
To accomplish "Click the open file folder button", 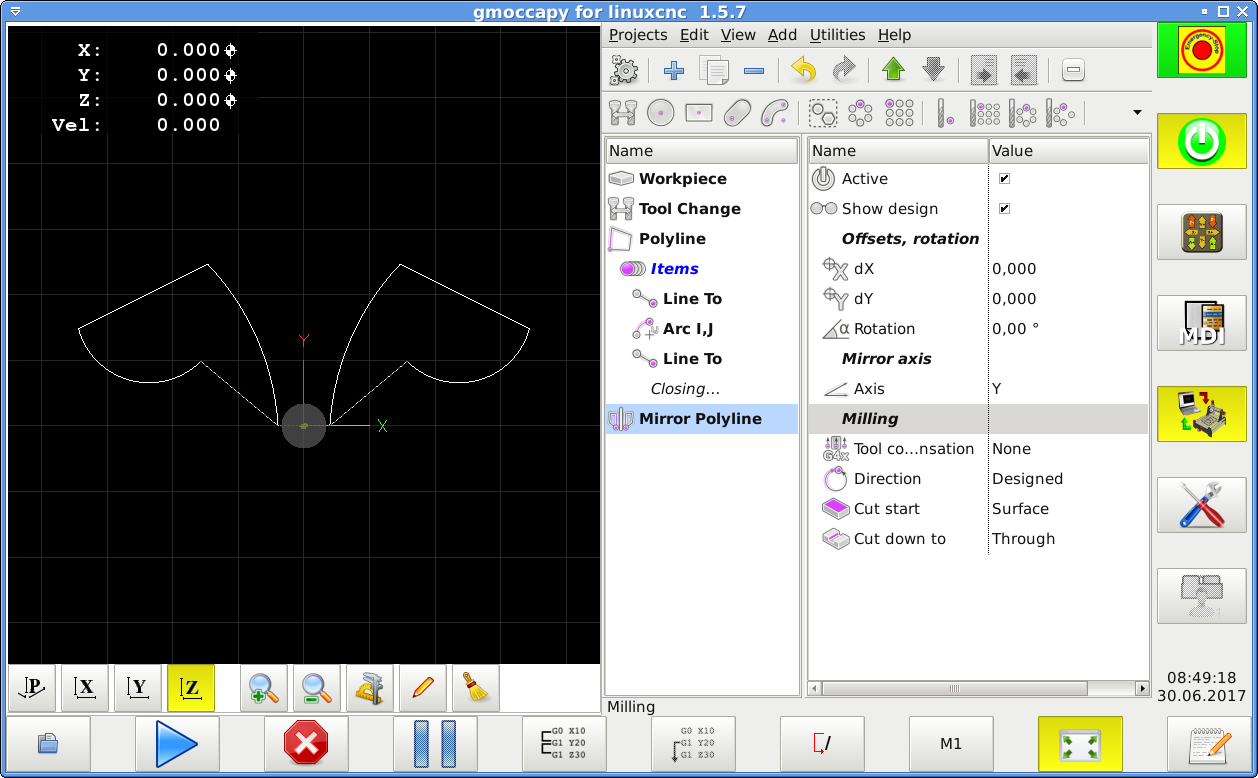I will pyautogui.click(x=48, y=744).
